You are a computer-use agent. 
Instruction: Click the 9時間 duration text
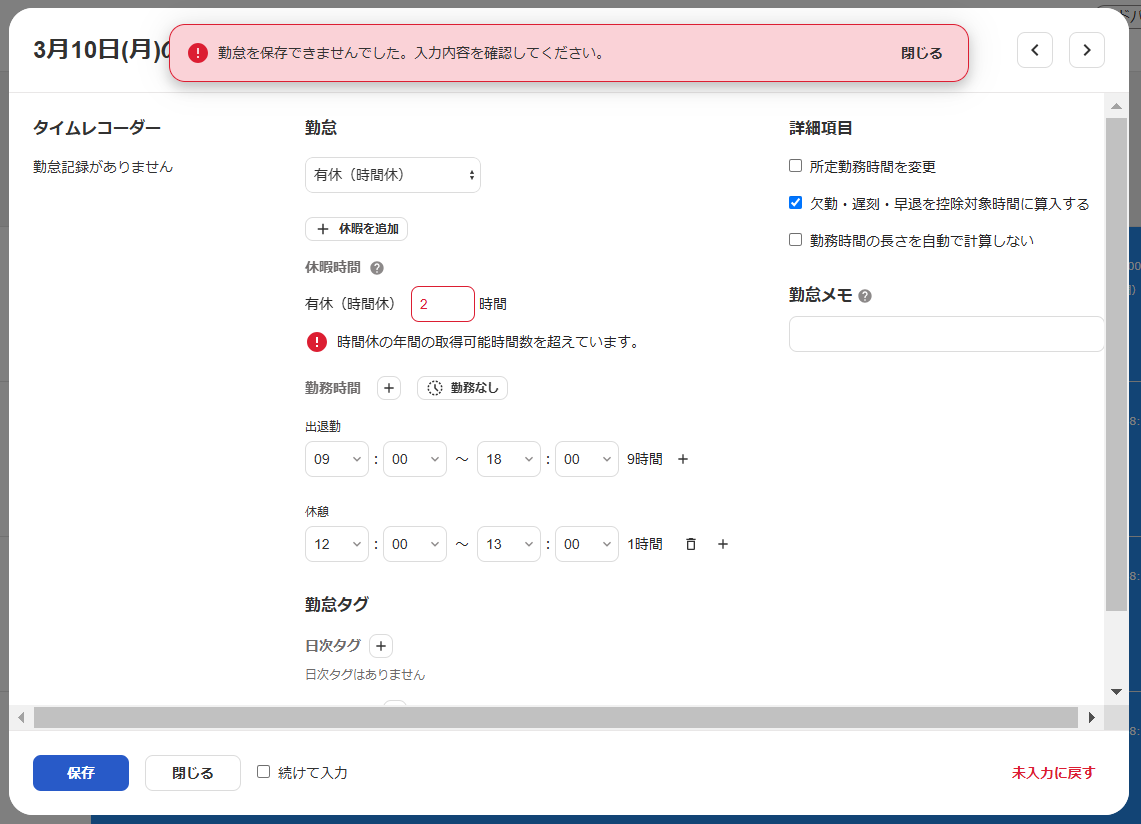[645, 459]
